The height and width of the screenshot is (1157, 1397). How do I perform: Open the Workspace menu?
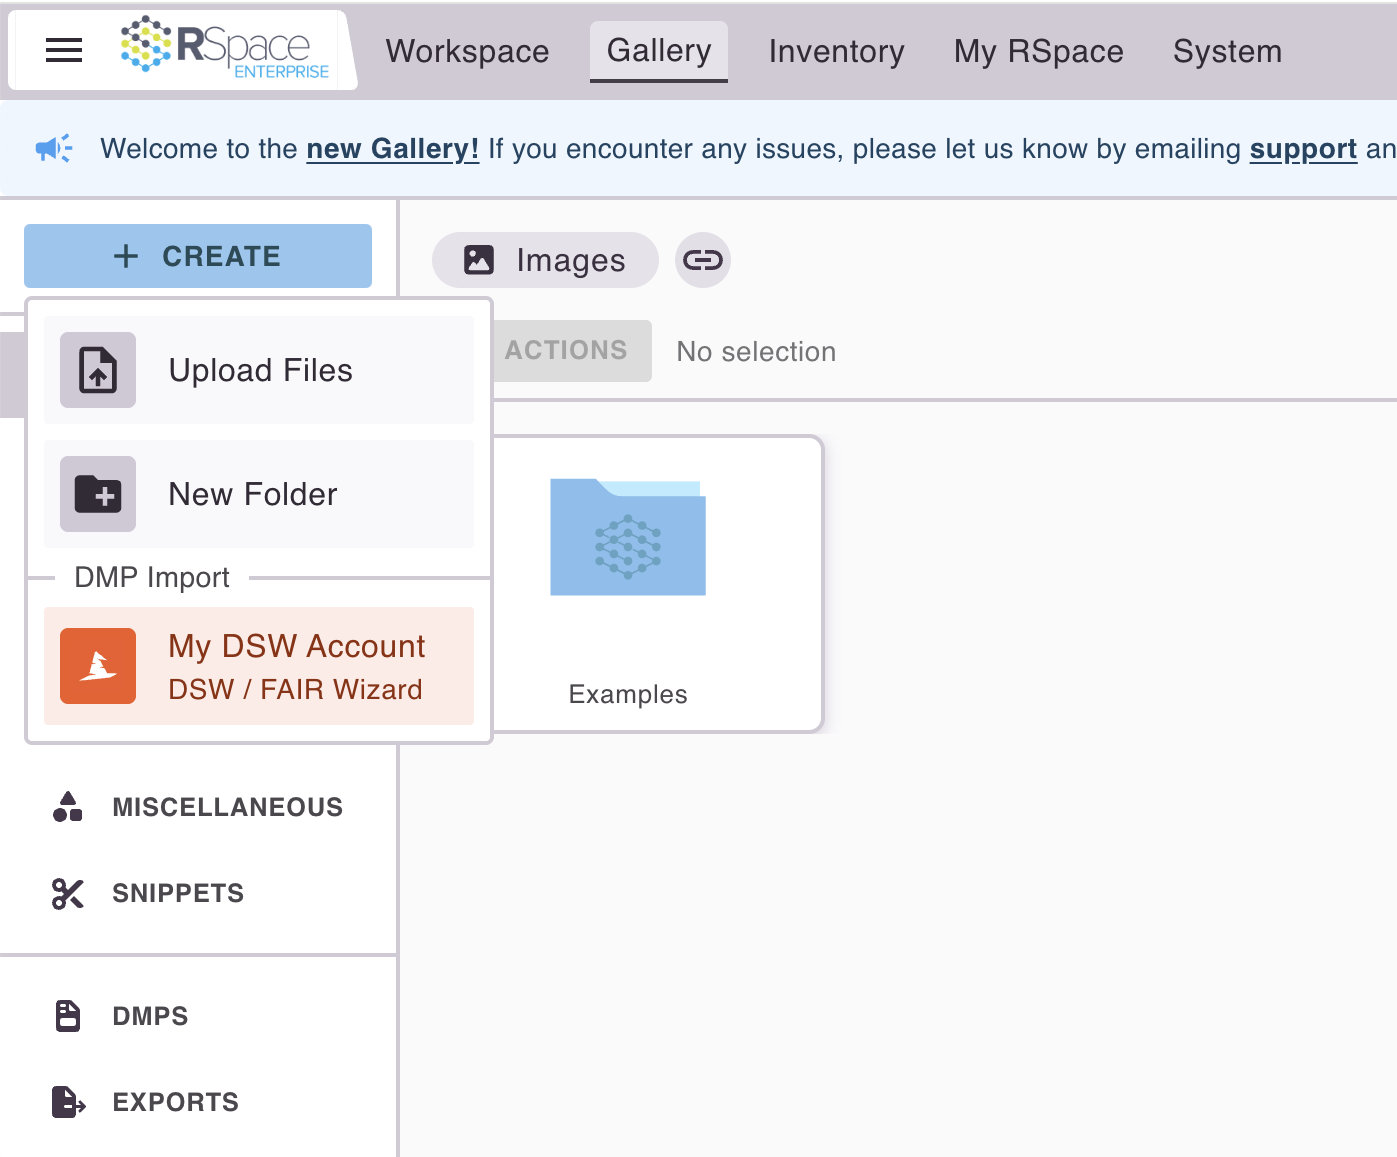point(467,51)
